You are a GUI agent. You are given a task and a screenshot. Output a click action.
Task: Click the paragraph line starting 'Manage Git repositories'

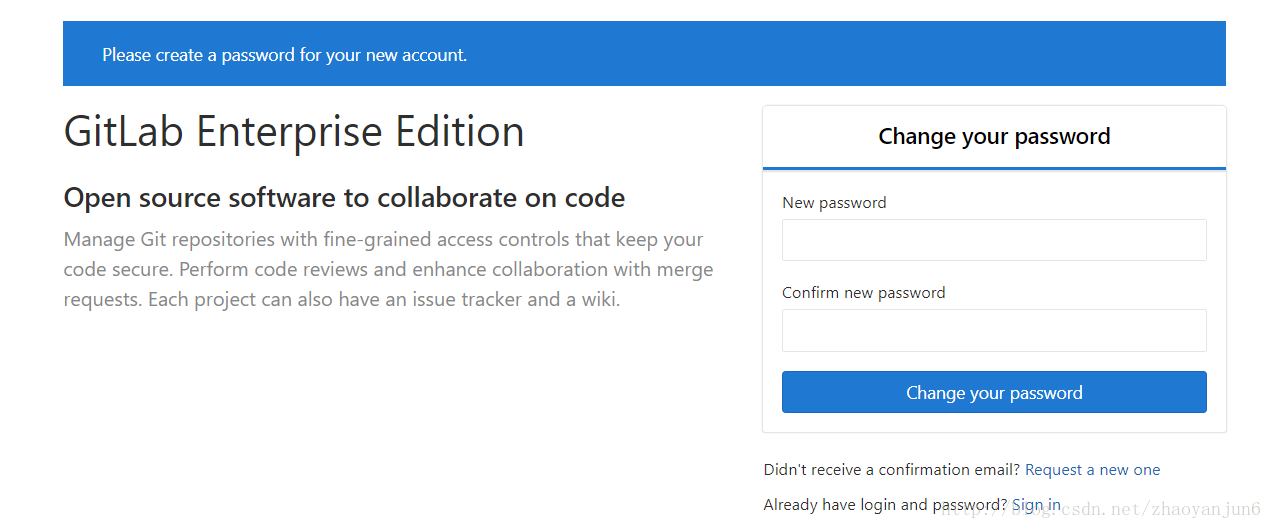(x=383, y=240)
